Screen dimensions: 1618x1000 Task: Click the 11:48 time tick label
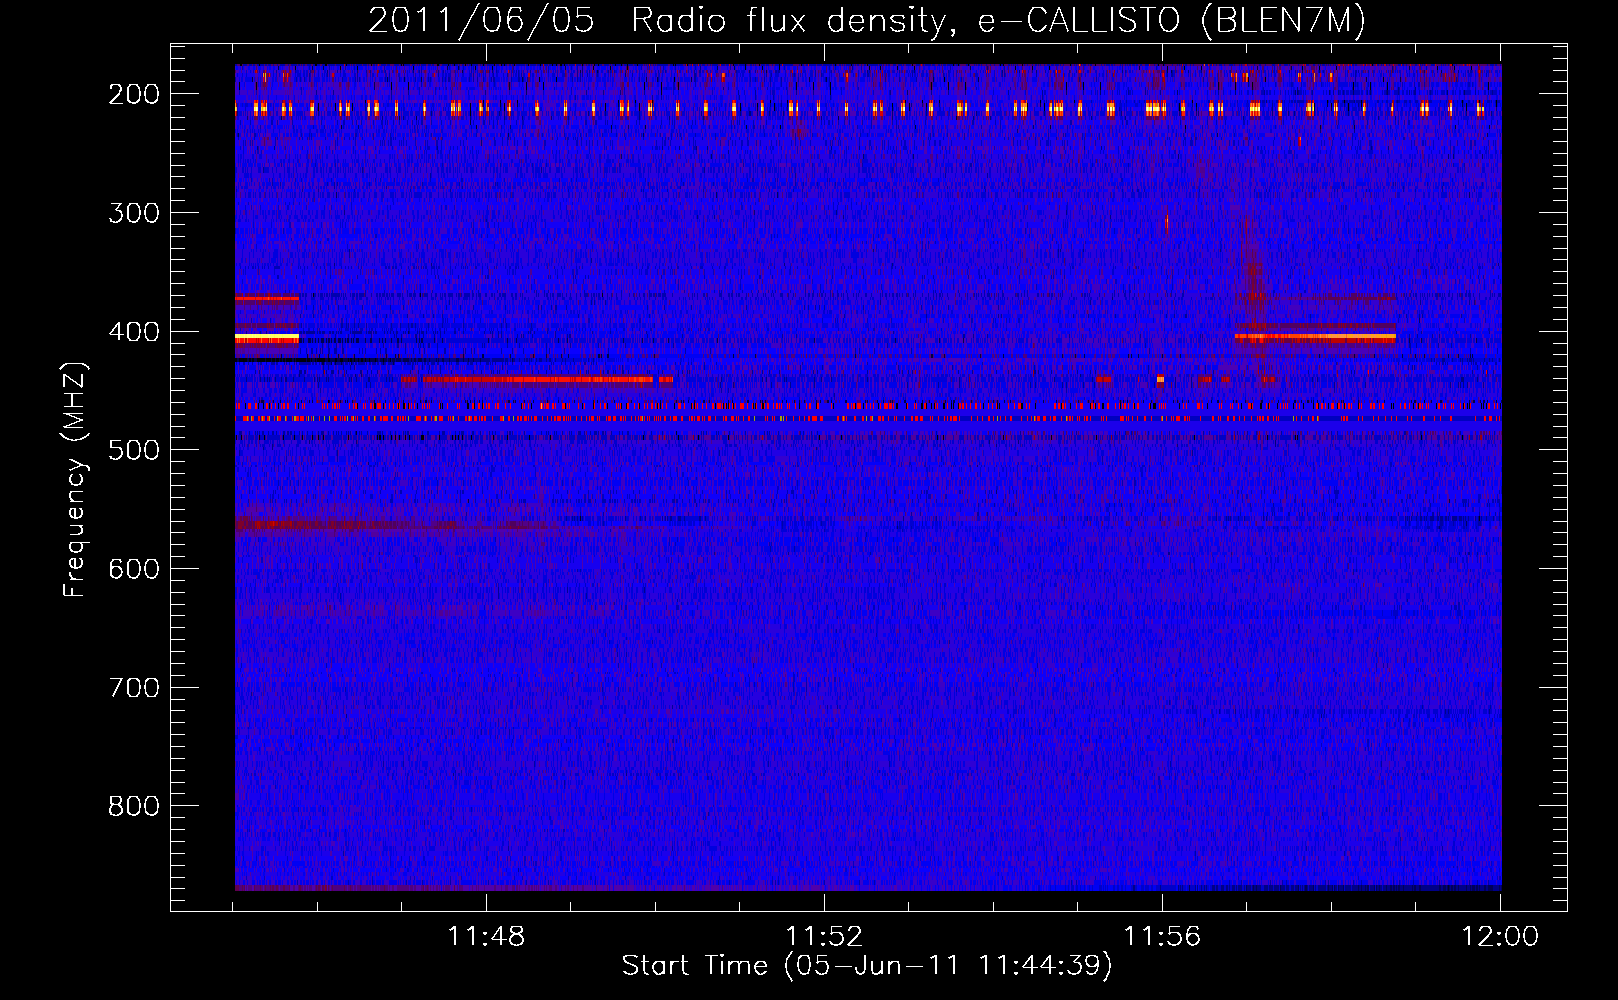[486, 937]
